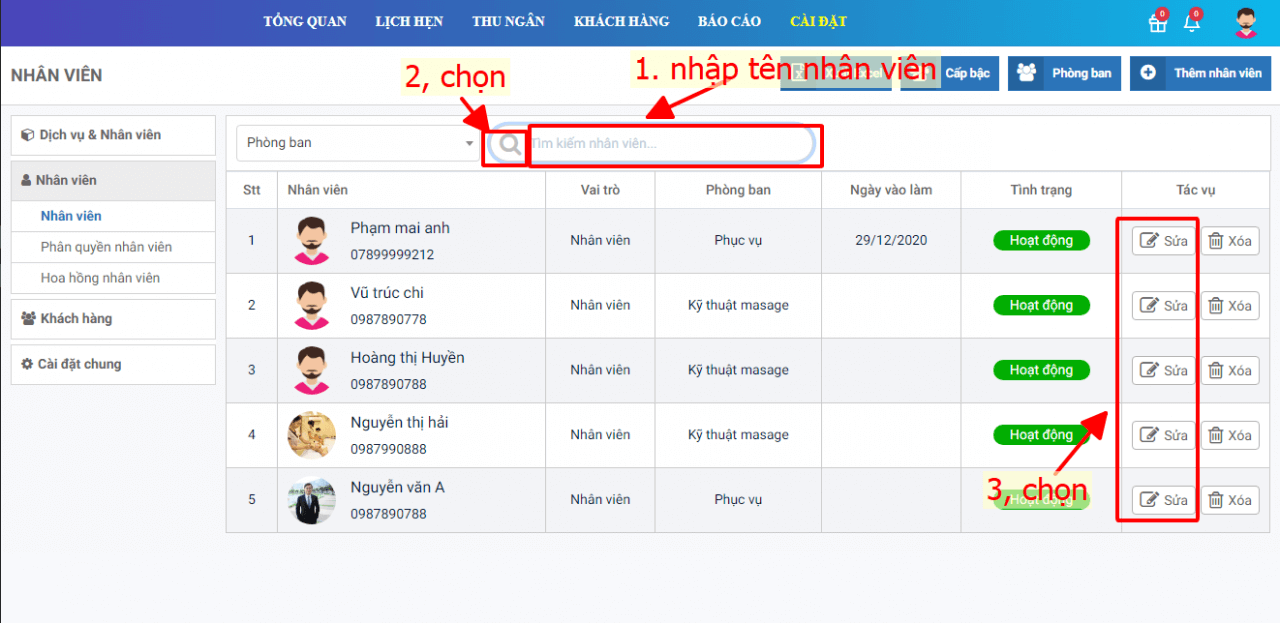Click the magnifying glass search icon

[509, 145]
